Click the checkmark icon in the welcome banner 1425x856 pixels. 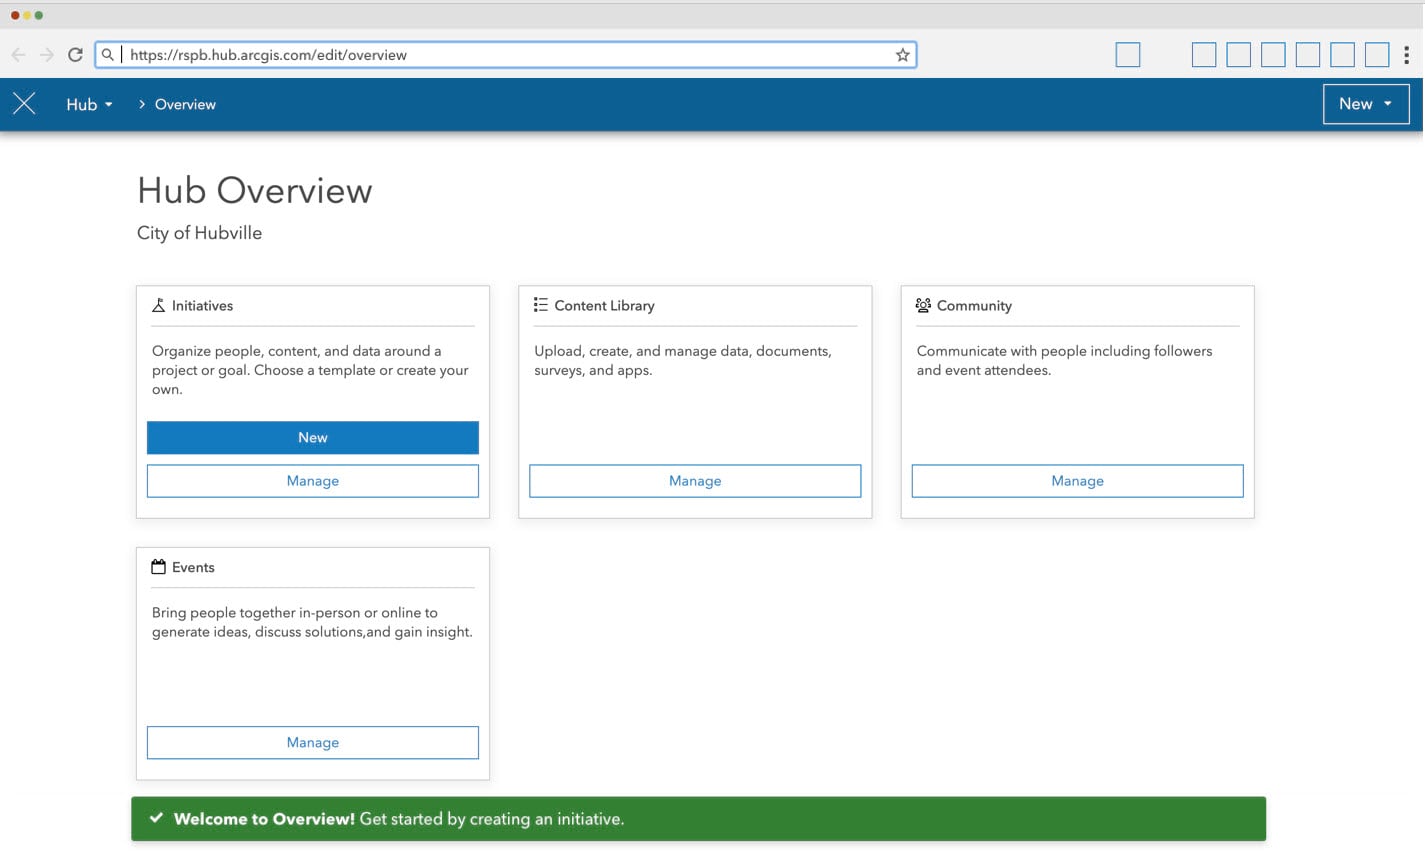(156, 817)
